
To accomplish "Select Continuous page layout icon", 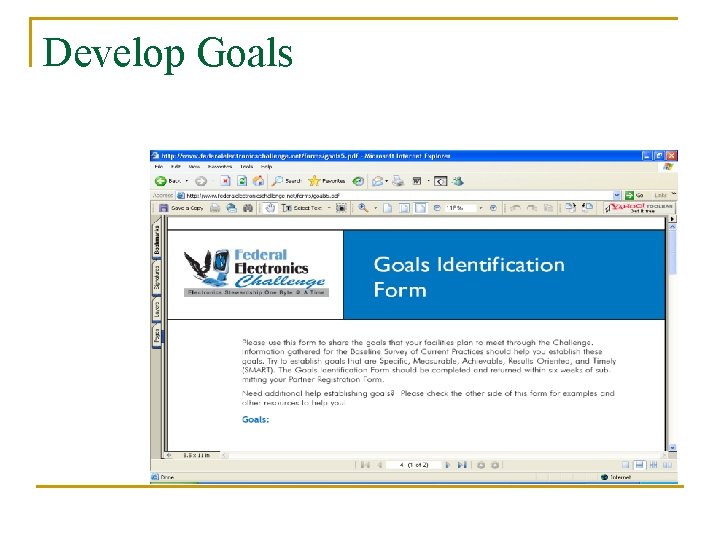I will pyautogui.click(x=639, y=465).
